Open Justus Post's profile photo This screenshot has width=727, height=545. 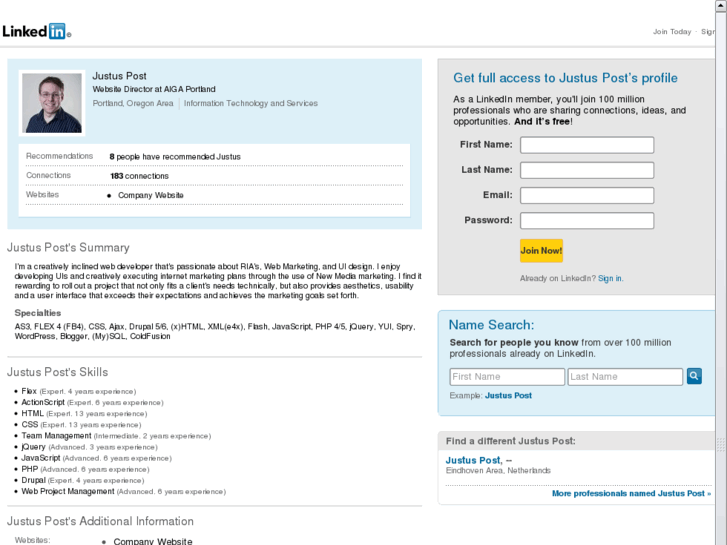52,103
